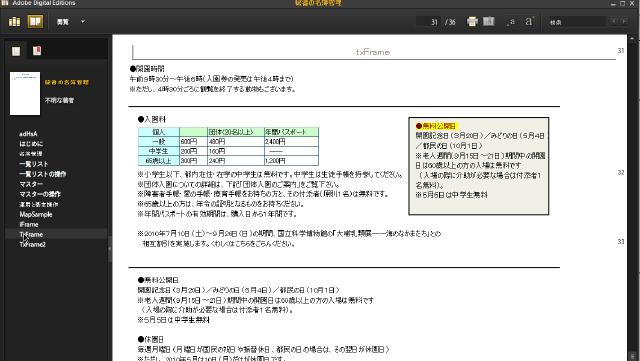
Task: Increase text size with large 'a'
Action: pyautogui.click(x=529, y=21)
